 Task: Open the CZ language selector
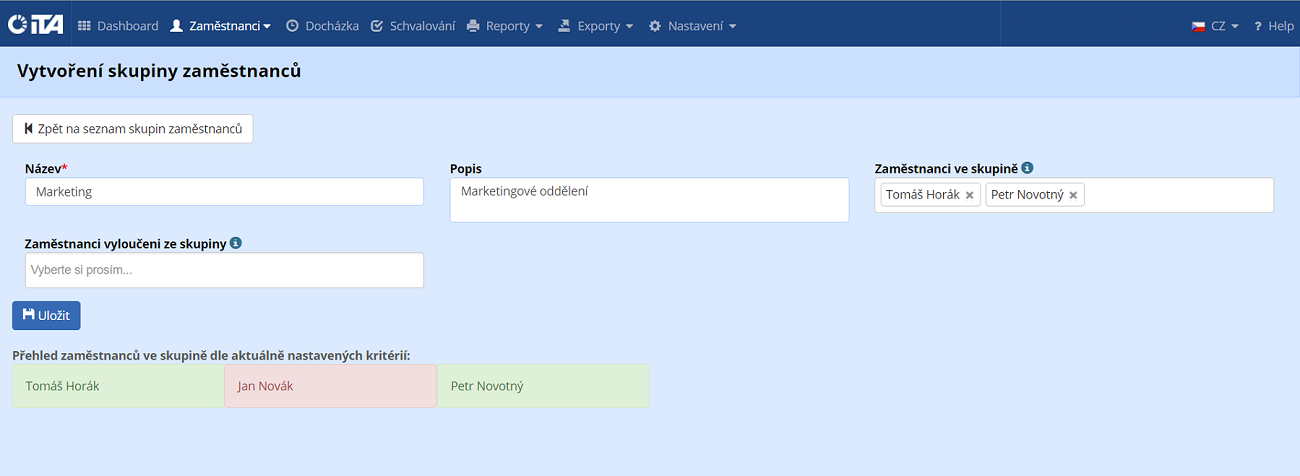(x=1215, y=26)
